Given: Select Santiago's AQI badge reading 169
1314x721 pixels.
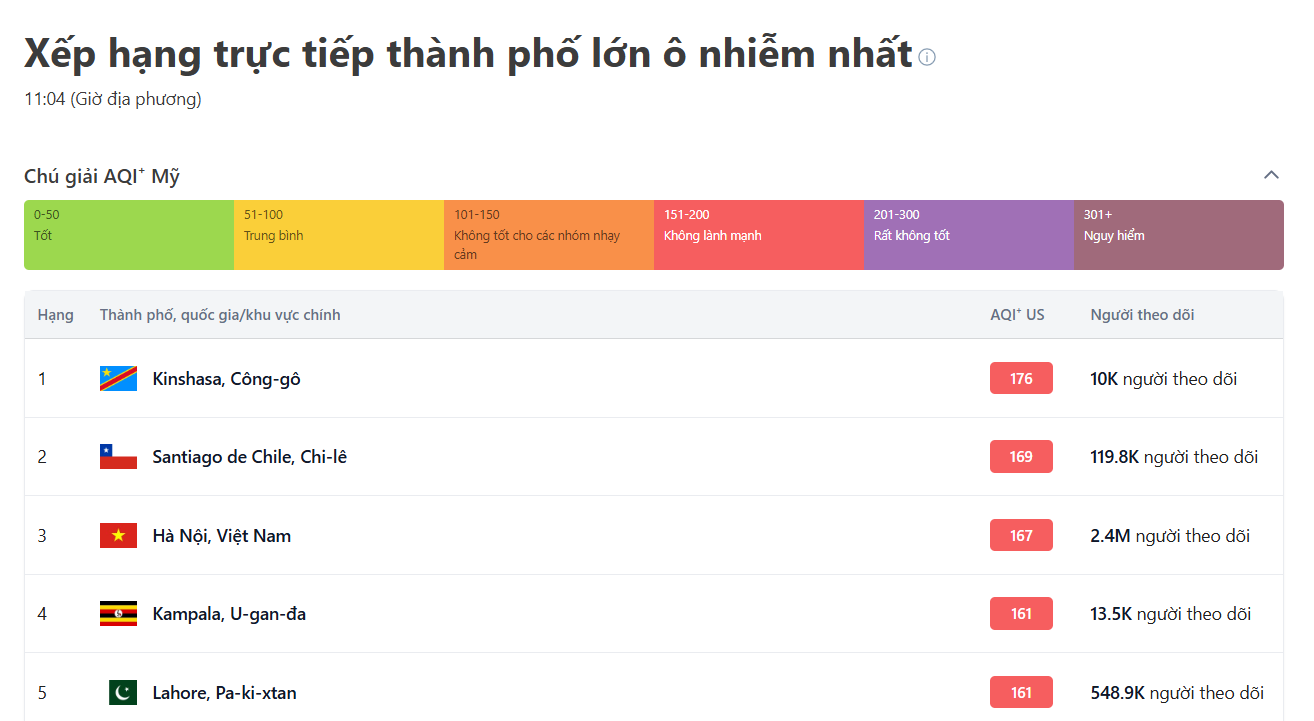Looking at the screenshot, I should (1021, 456).
